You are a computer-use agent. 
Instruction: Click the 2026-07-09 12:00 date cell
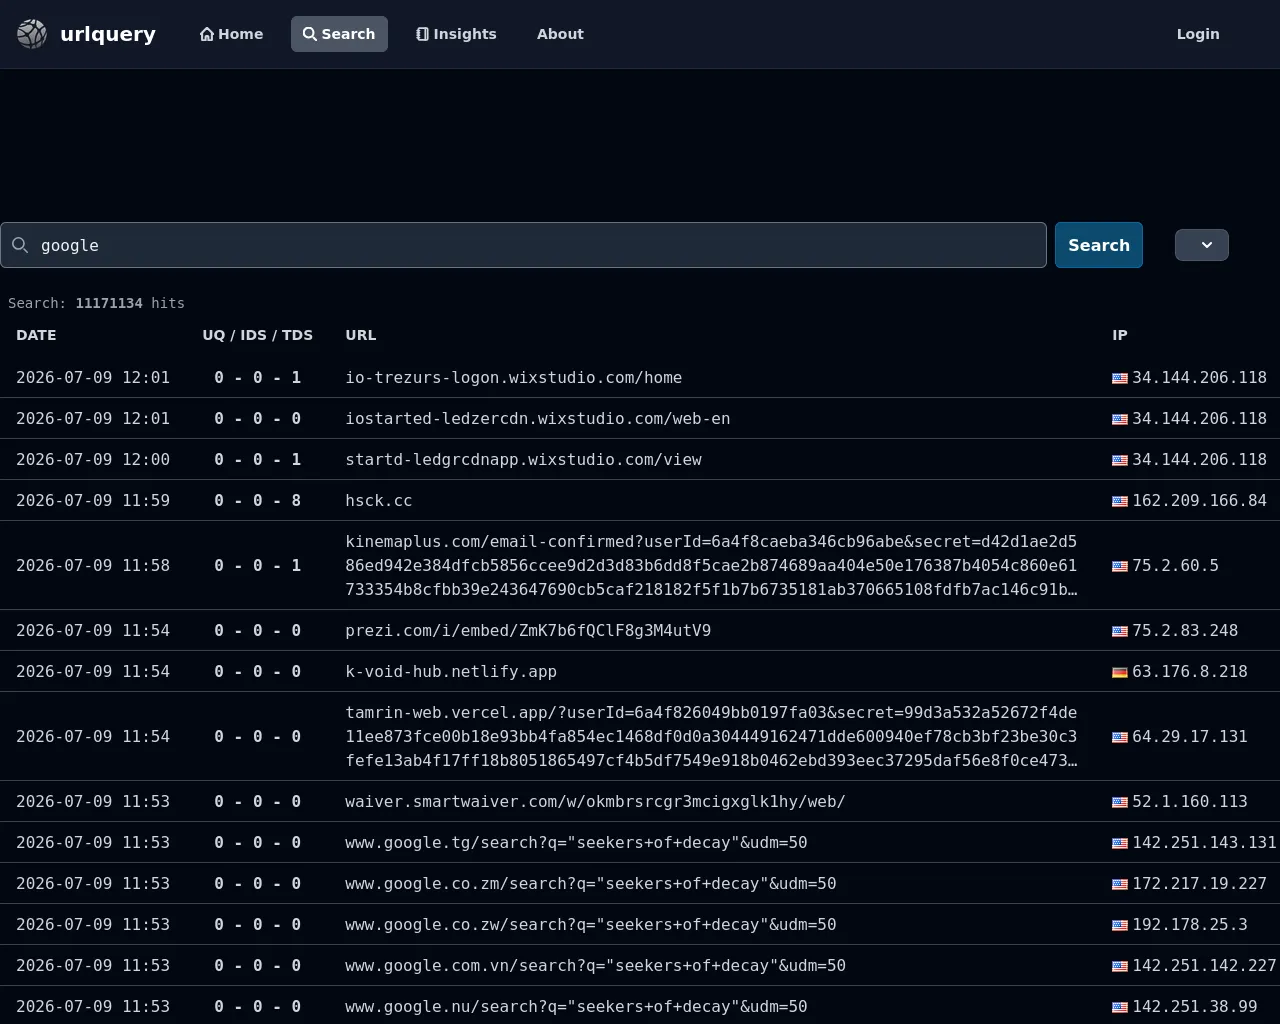pos(93,460)
